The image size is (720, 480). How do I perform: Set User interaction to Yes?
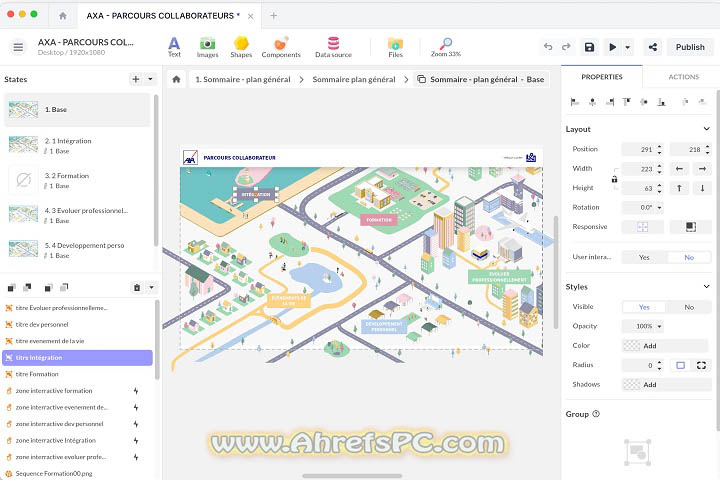644,257
